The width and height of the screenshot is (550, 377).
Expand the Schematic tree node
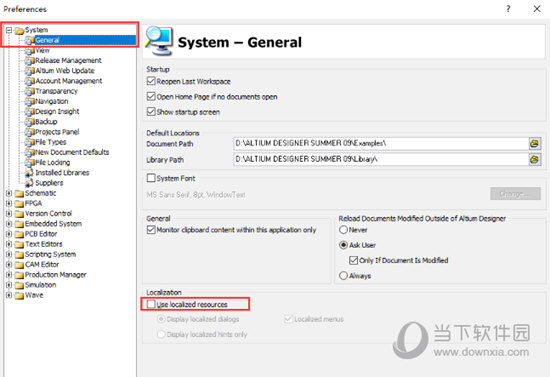click(x=9, y=193)
